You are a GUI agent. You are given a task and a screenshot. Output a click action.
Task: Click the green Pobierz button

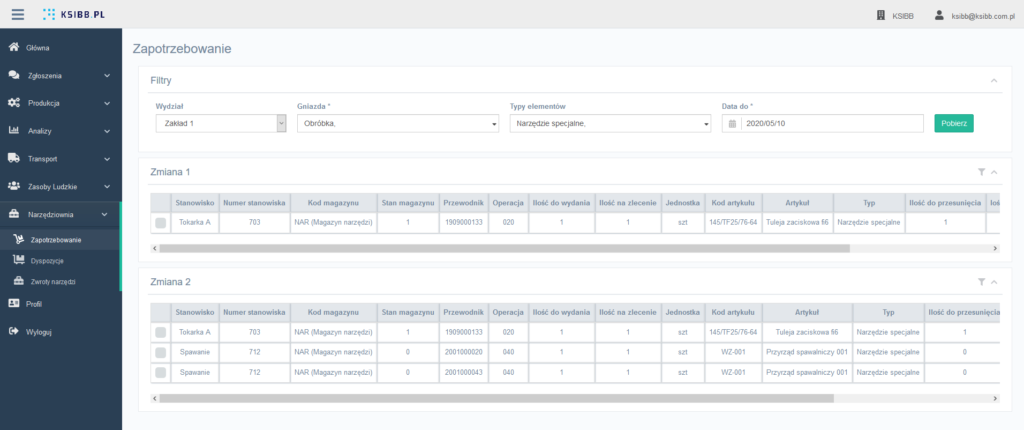pyautogui.click(x=953, y=123)
